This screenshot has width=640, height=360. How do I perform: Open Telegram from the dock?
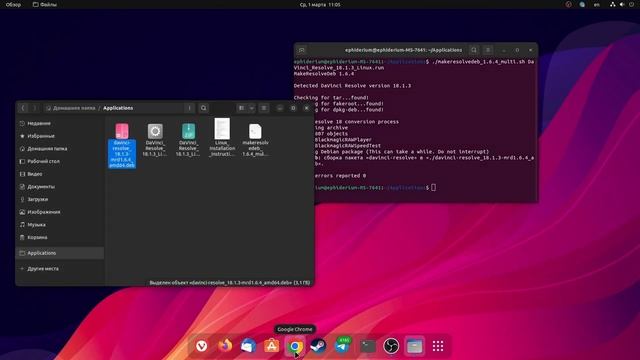pos(342,346)
